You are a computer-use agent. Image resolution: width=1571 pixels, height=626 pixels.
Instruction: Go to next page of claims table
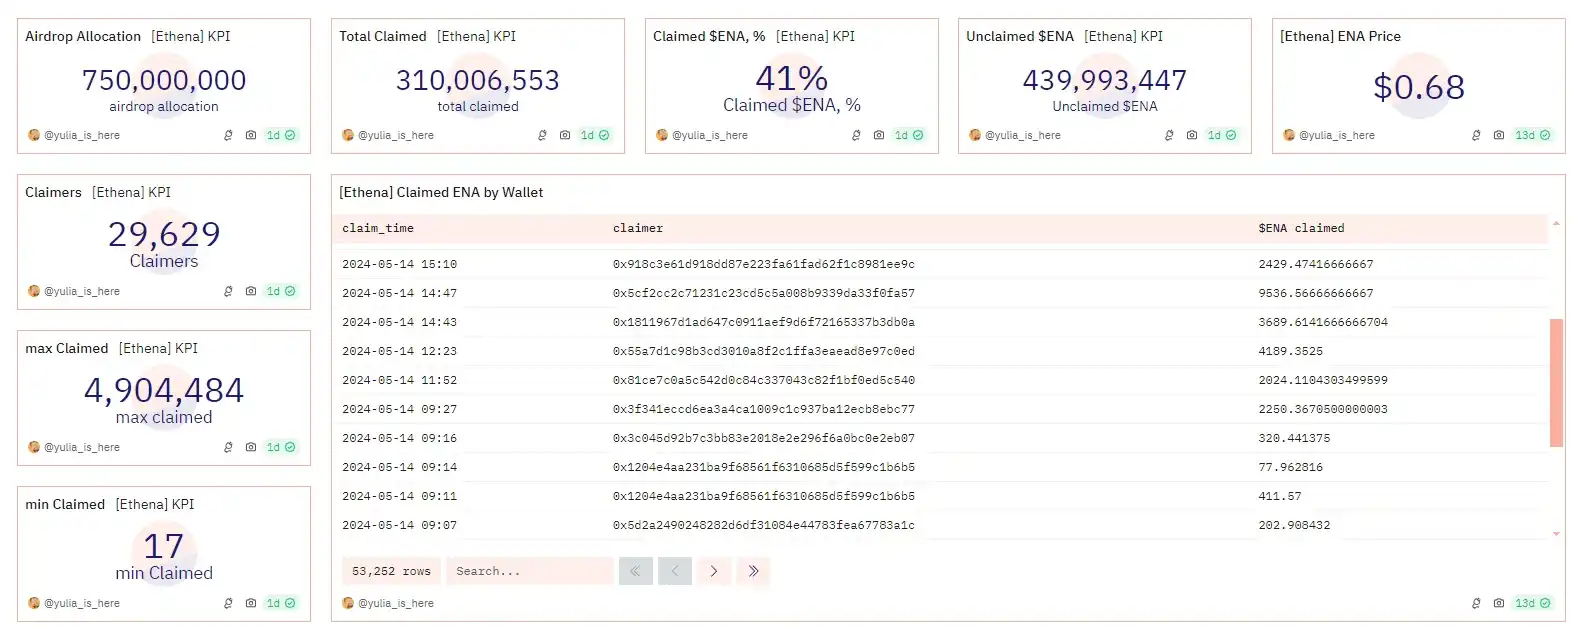click(713, 571)
